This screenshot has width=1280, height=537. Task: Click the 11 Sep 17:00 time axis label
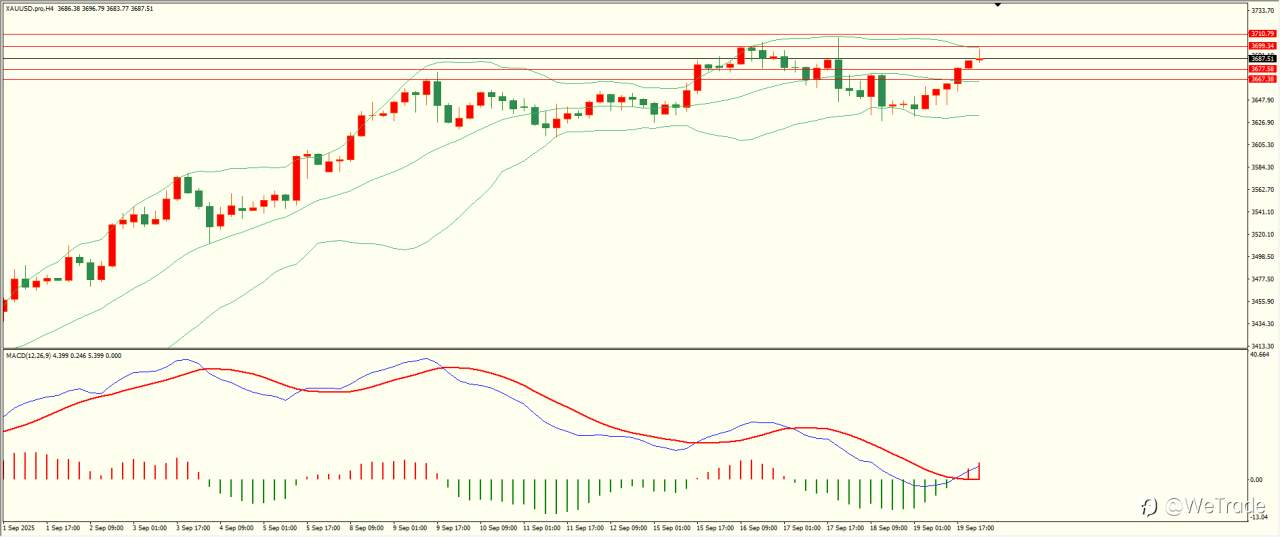coord(586,526)
